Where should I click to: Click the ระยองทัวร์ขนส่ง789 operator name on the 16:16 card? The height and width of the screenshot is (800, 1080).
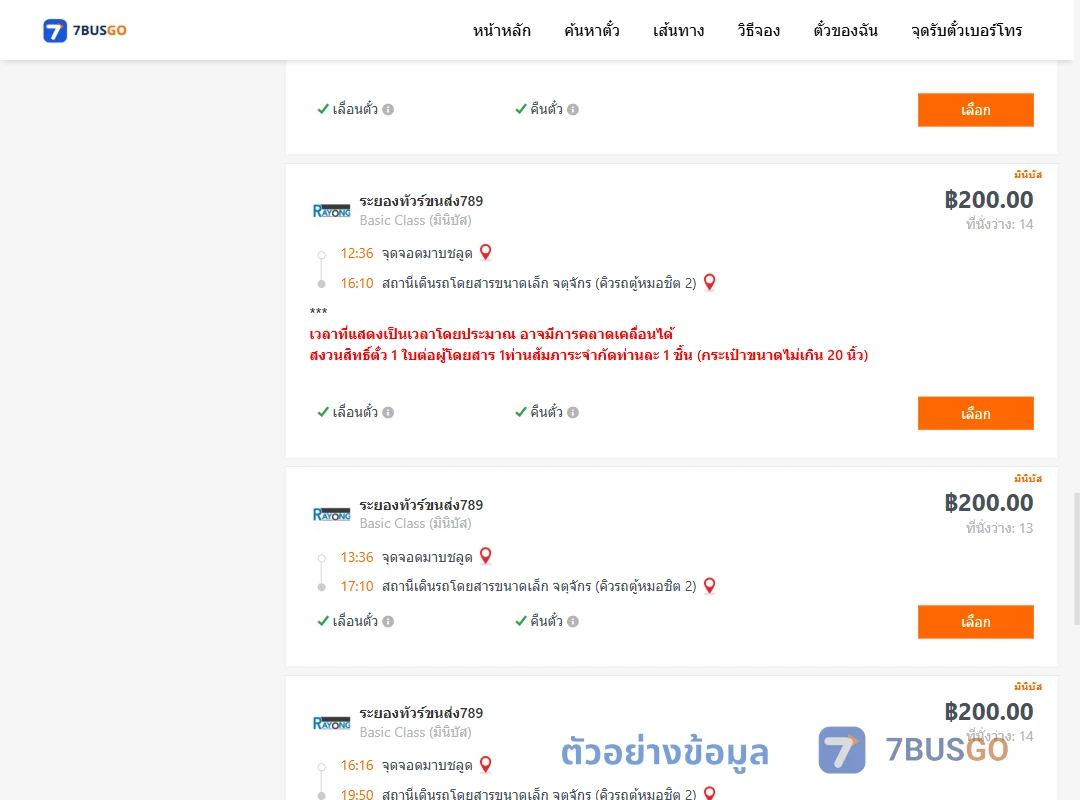pyautogui.click(x=421, y=713)
